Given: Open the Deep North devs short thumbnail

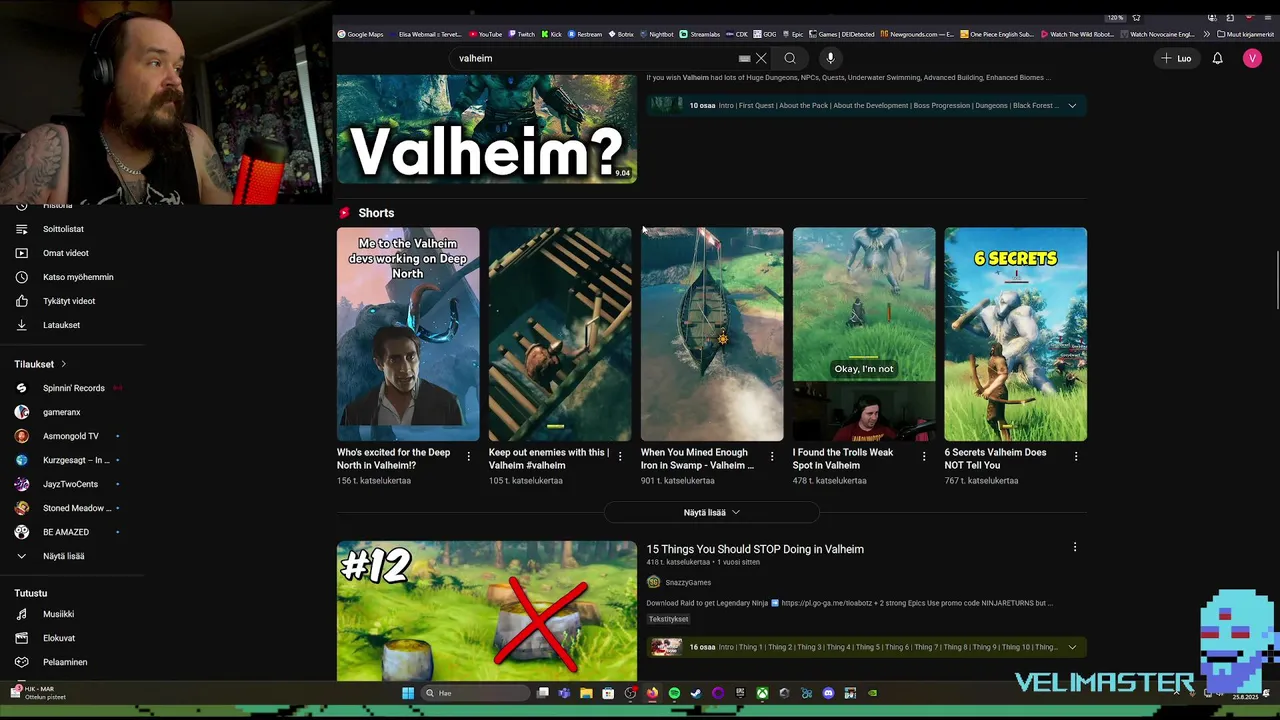Looking at the screenshot, I should coord(408,334).
